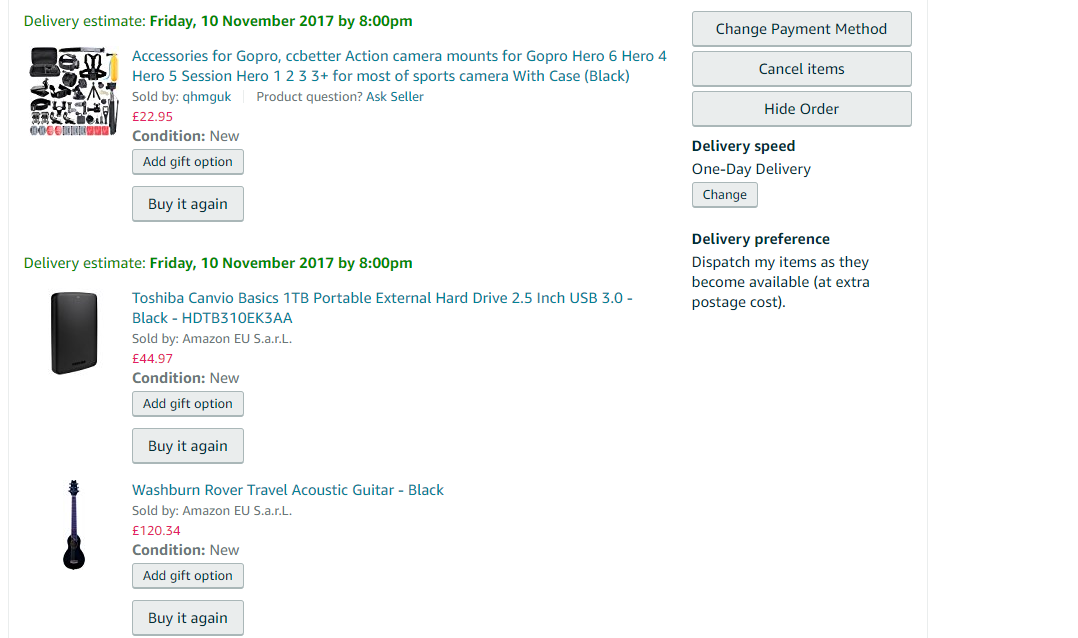Change the One-Day Delivery speed

pos(725,195)
